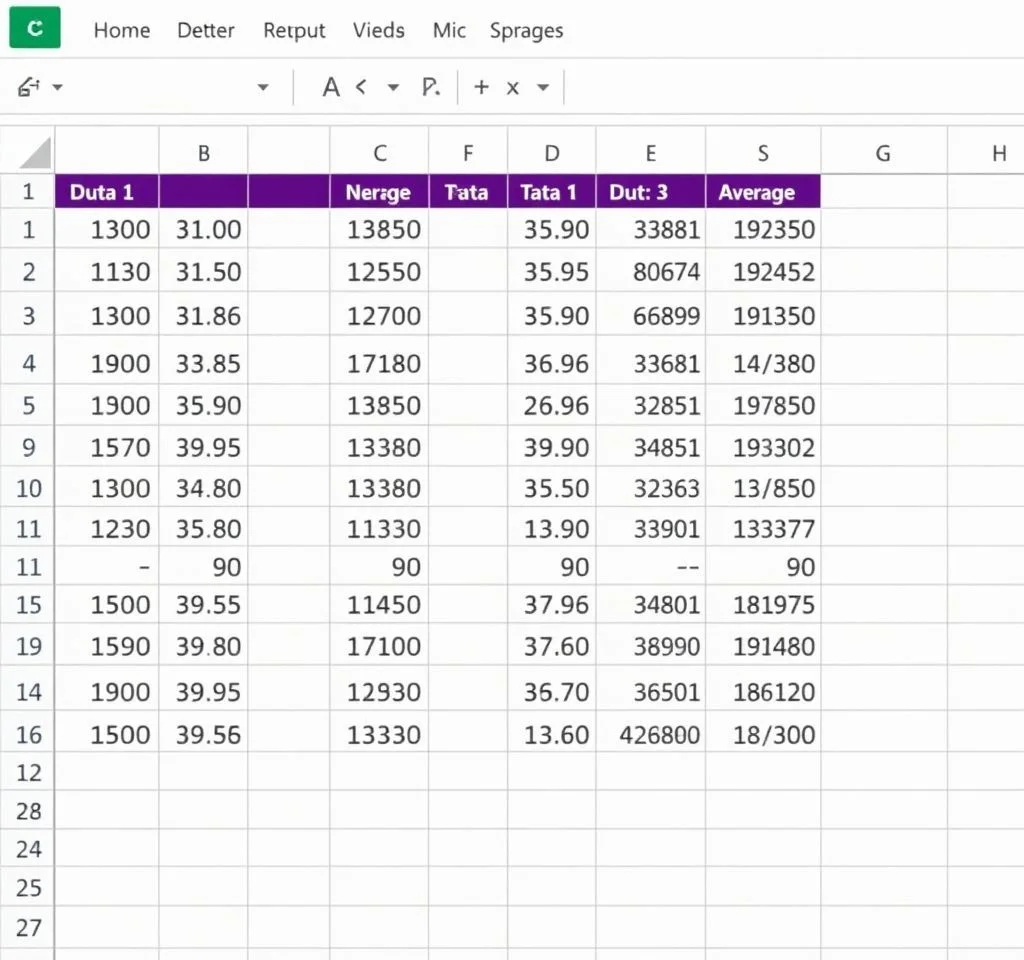Expand the dropdown arrow beside paint format icon
1024x960 pixels.
[58, 88]
